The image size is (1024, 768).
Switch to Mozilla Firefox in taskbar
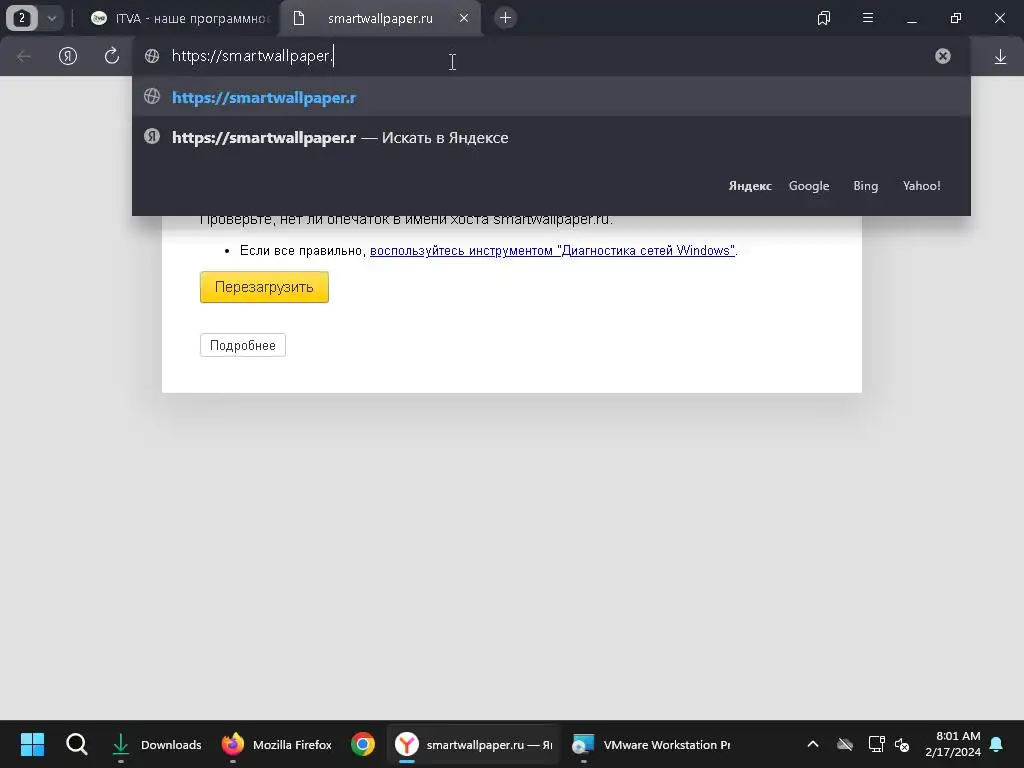click(277, 744)
